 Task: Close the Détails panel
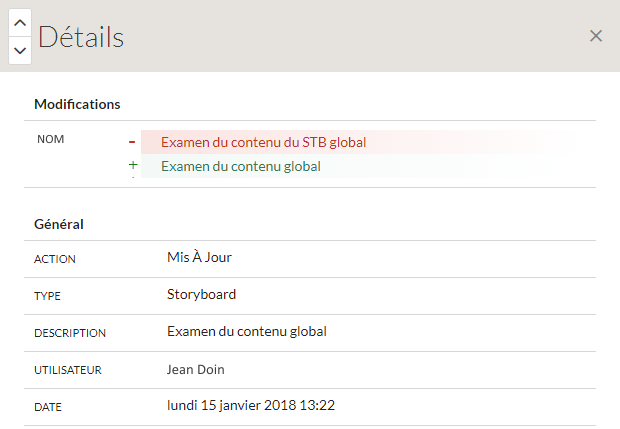[x=595, y=36]
